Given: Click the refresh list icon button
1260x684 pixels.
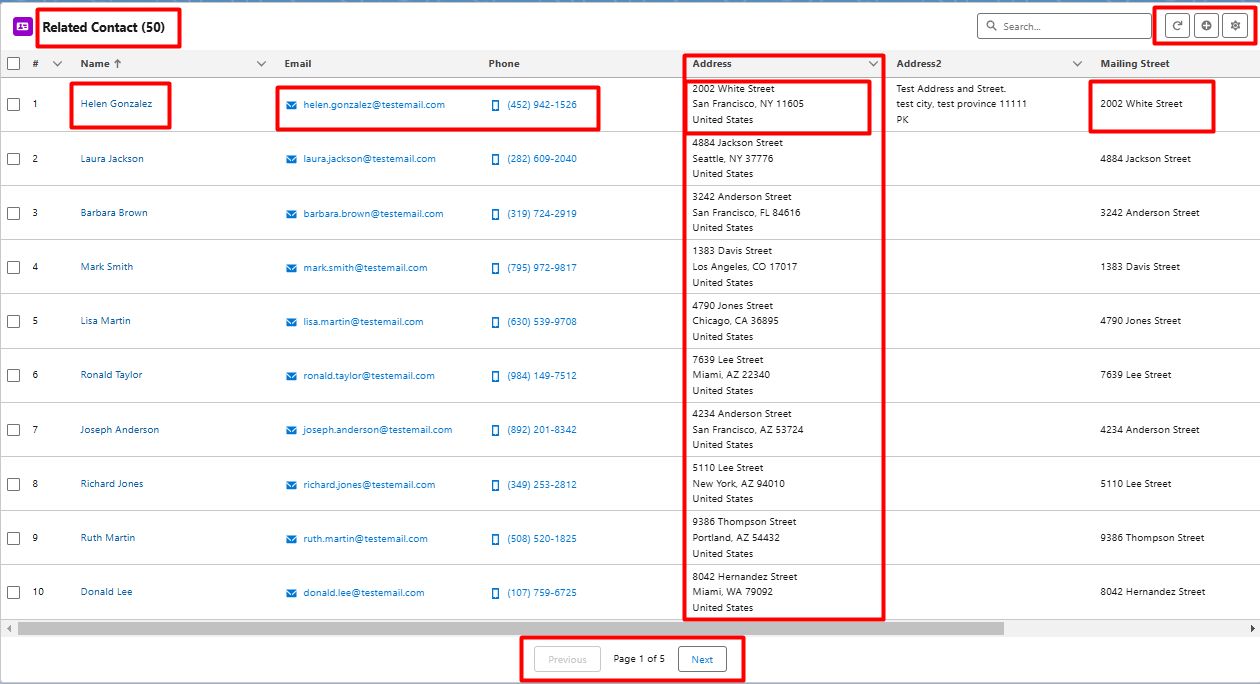Looking at the screenshot, I should pos(1177,26).
